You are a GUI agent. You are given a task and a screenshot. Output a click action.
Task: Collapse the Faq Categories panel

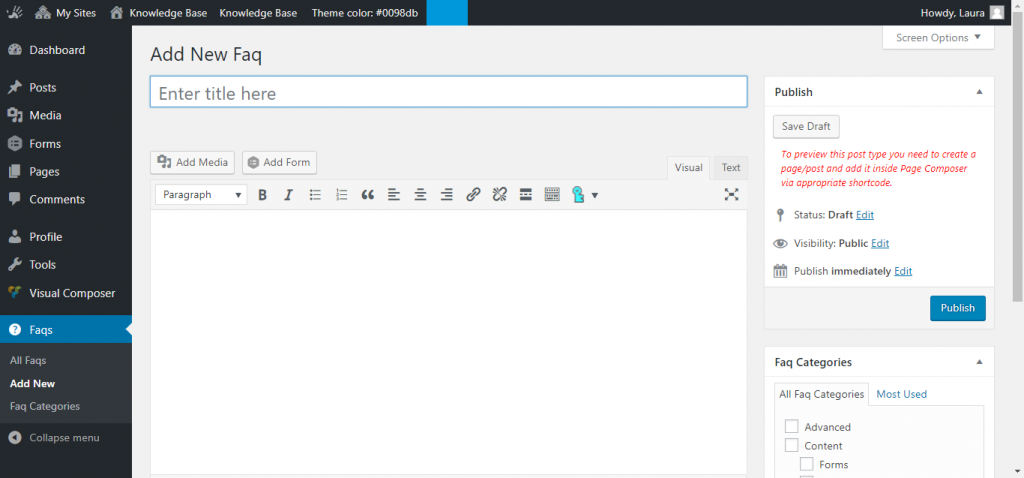979,362
